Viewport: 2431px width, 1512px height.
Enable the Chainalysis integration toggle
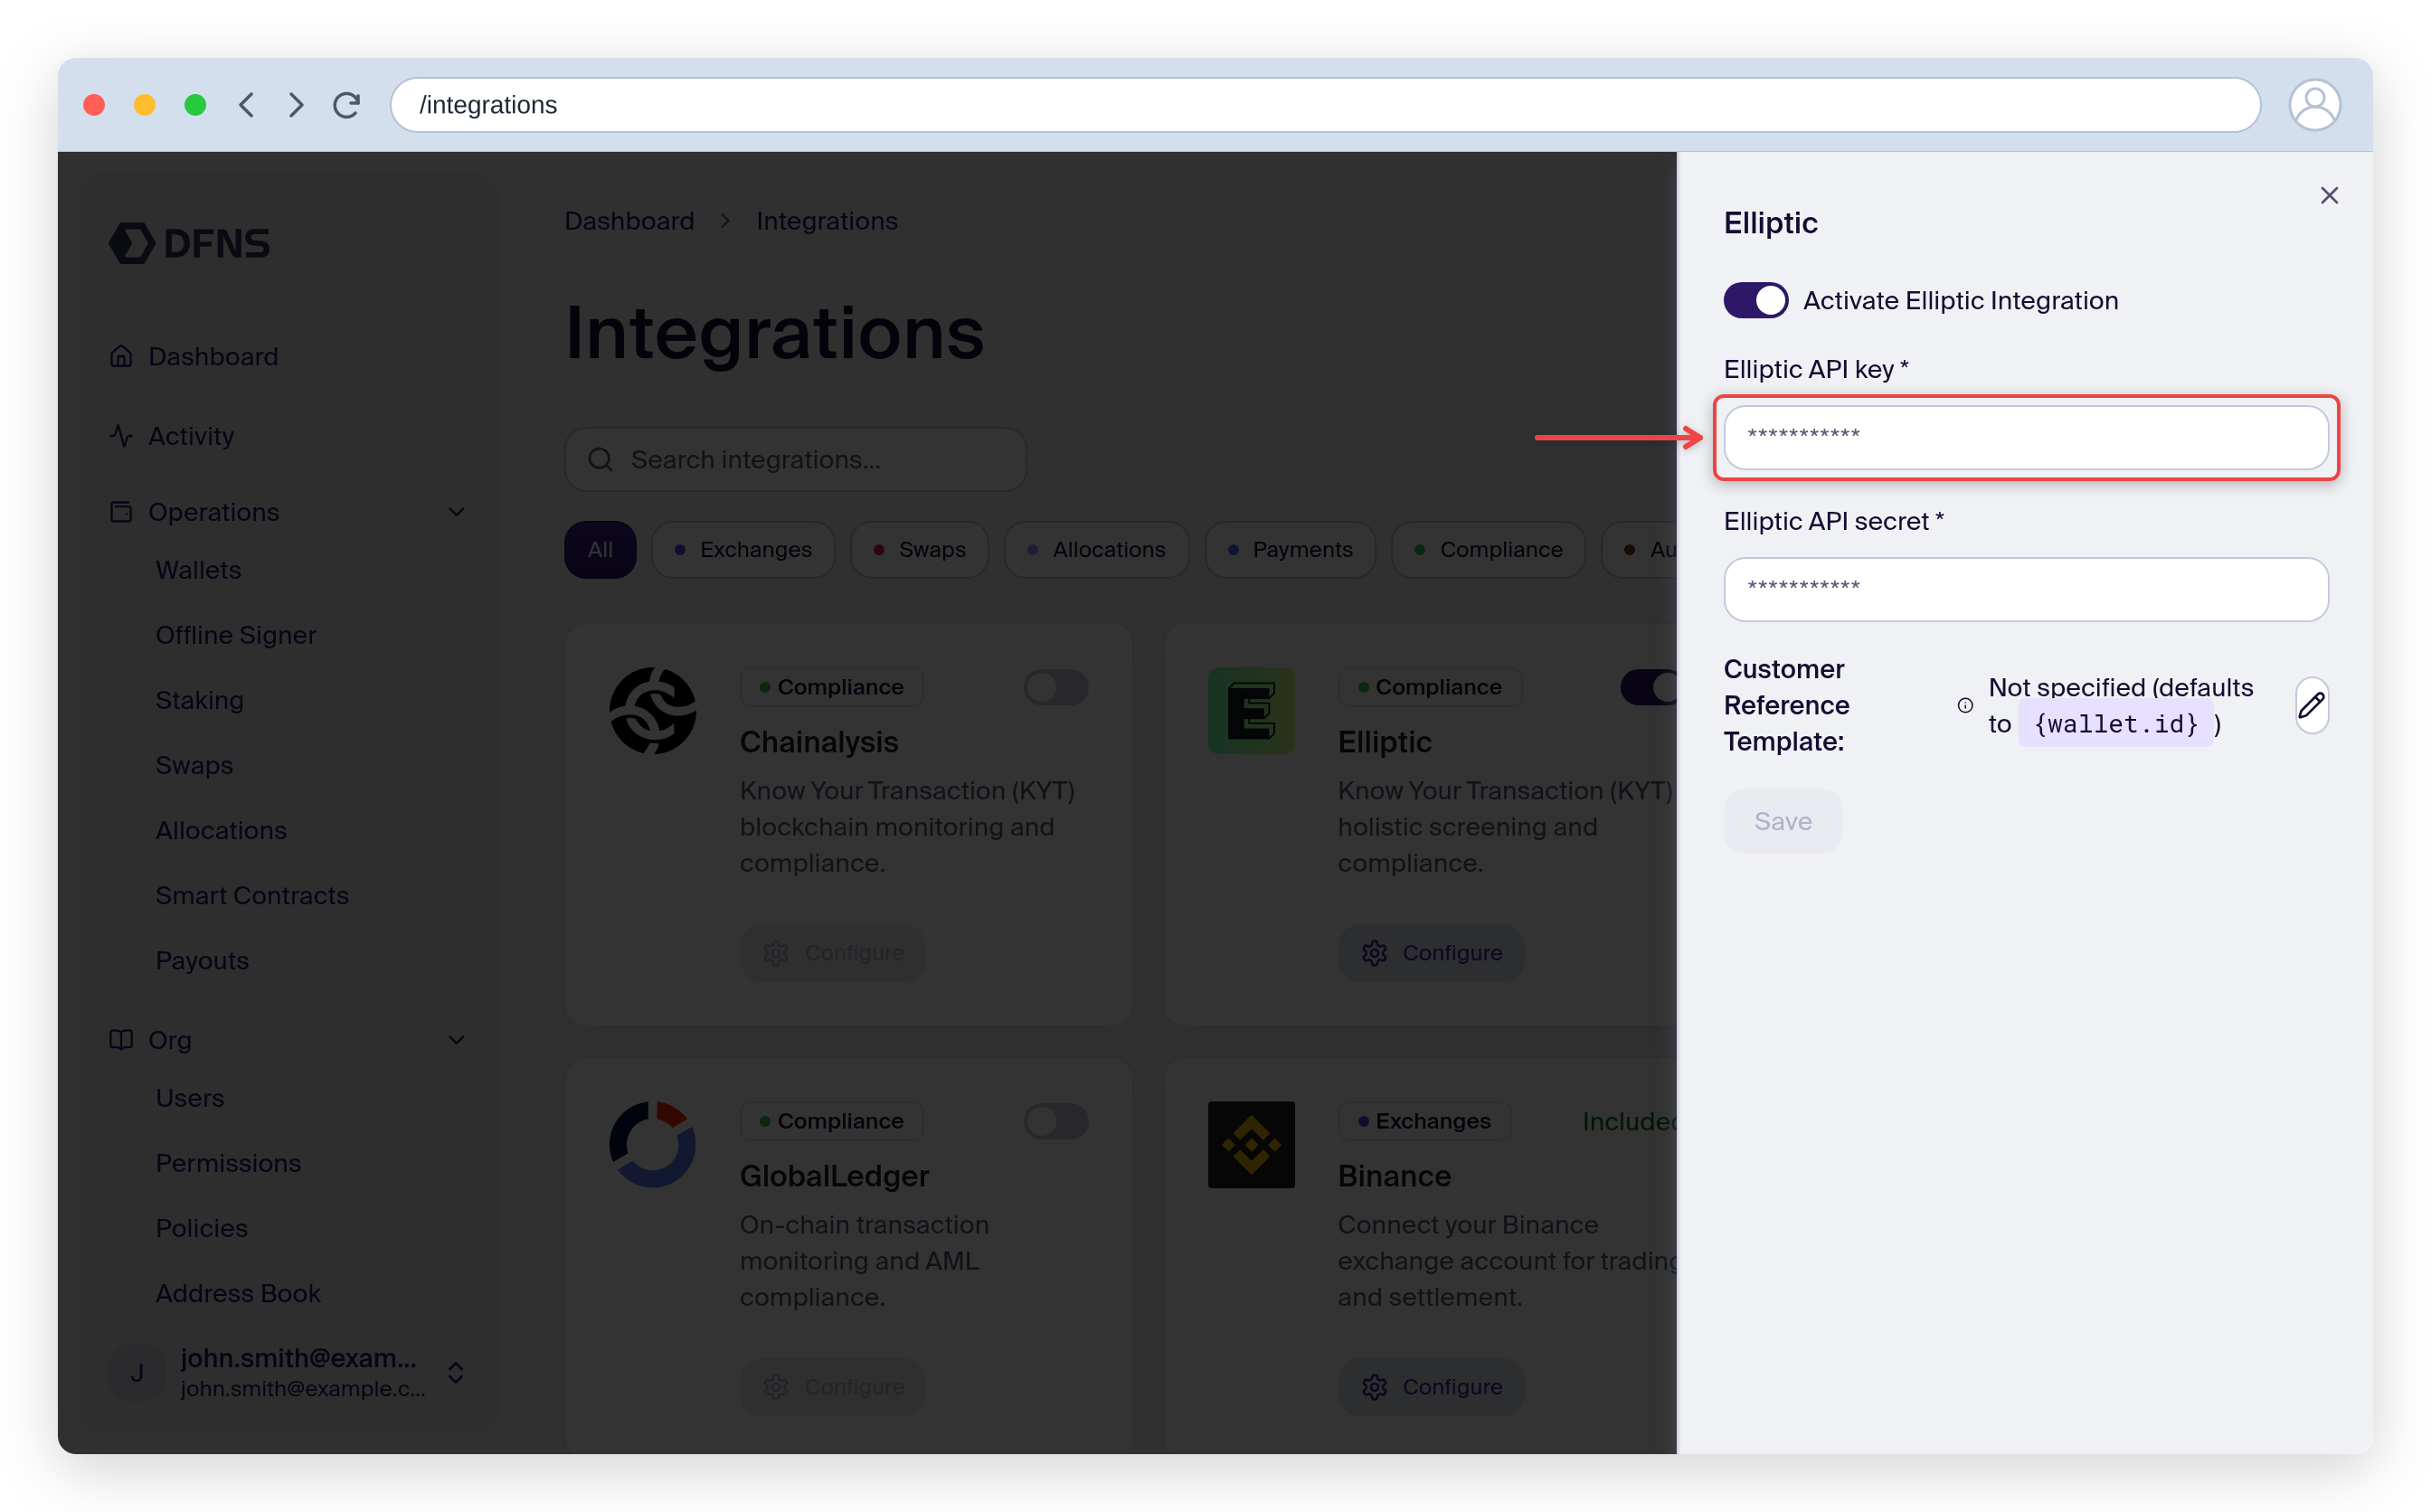click(x=1056, y=687)
